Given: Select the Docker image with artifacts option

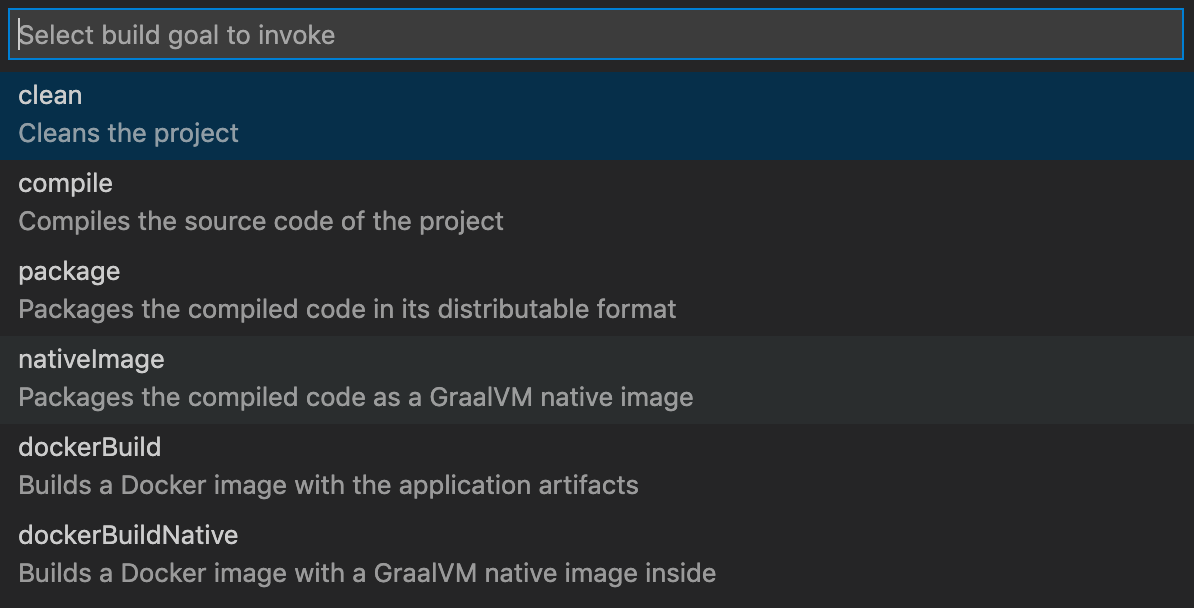Looking at the screenshot, I should (x=597, y=468).
